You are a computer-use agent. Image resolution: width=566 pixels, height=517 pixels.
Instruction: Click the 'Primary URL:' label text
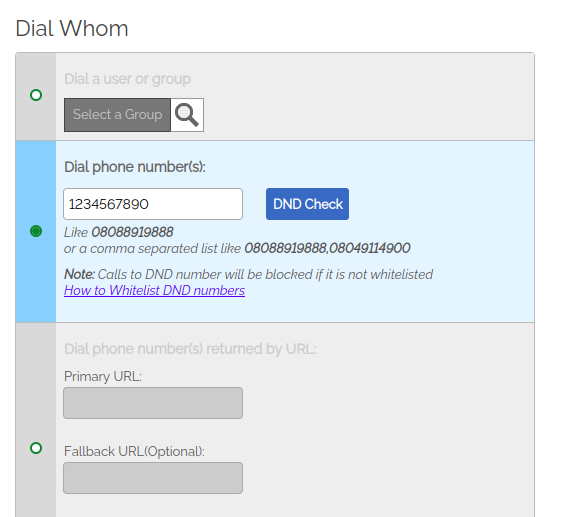click(x=103, y=377)
